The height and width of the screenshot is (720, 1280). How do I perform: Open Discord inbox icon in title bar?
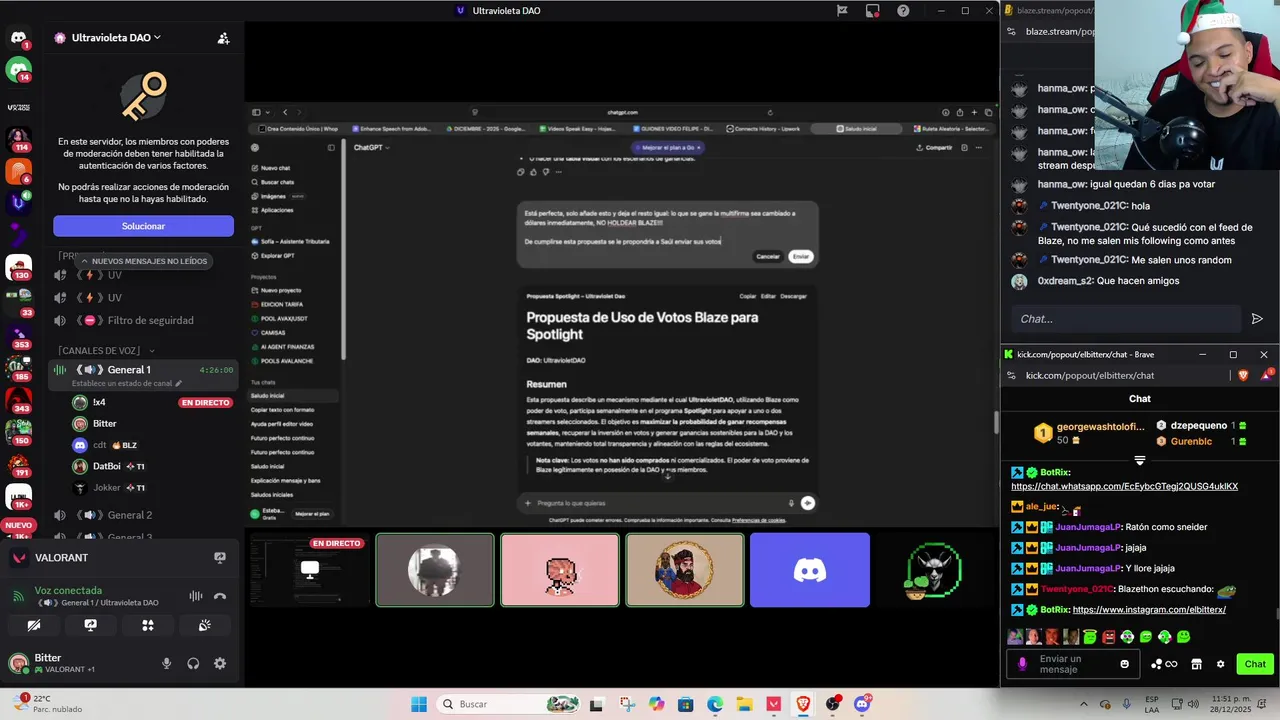click(873, 11)
